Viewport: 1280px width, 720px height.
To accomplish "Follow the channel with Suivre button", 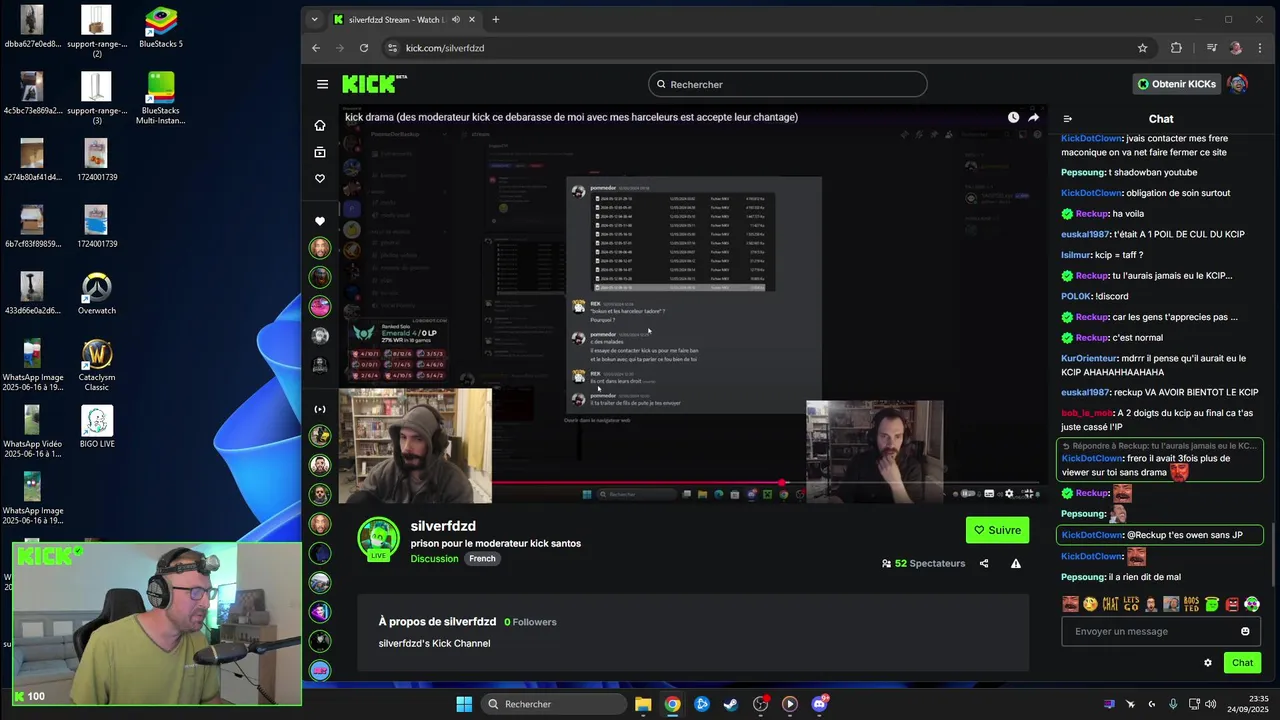I will tap(997, 530).
